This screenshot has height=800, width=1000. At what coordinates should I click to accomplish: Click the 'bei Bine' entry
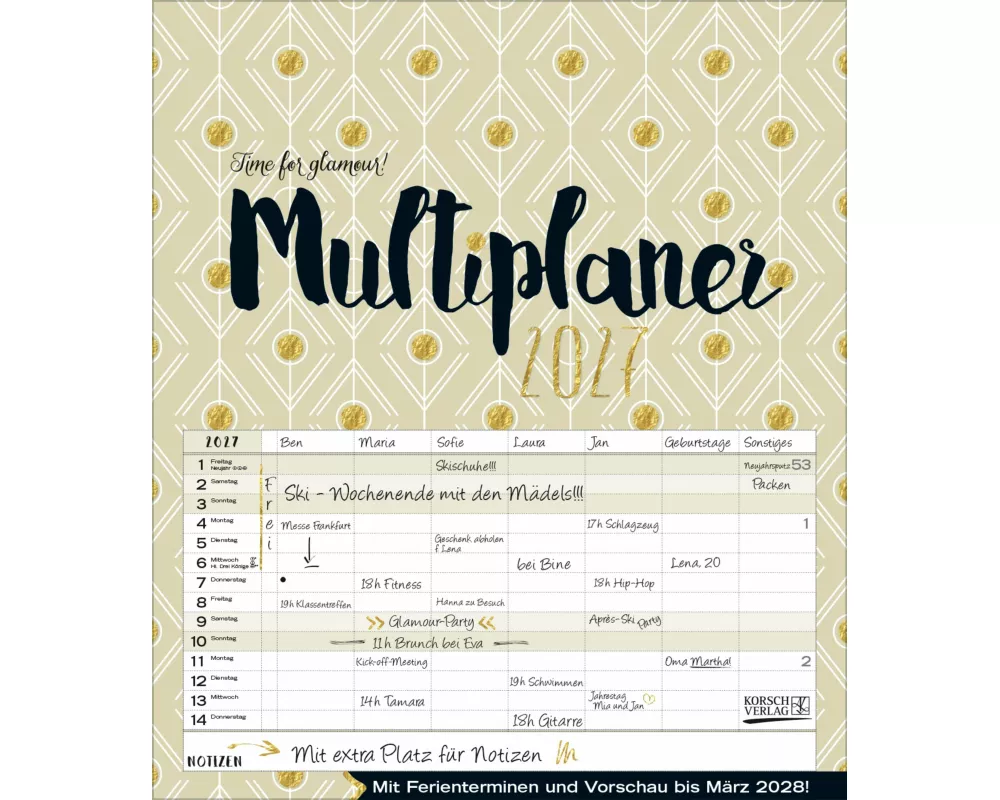pyautogui.click(x=544, y=564)
